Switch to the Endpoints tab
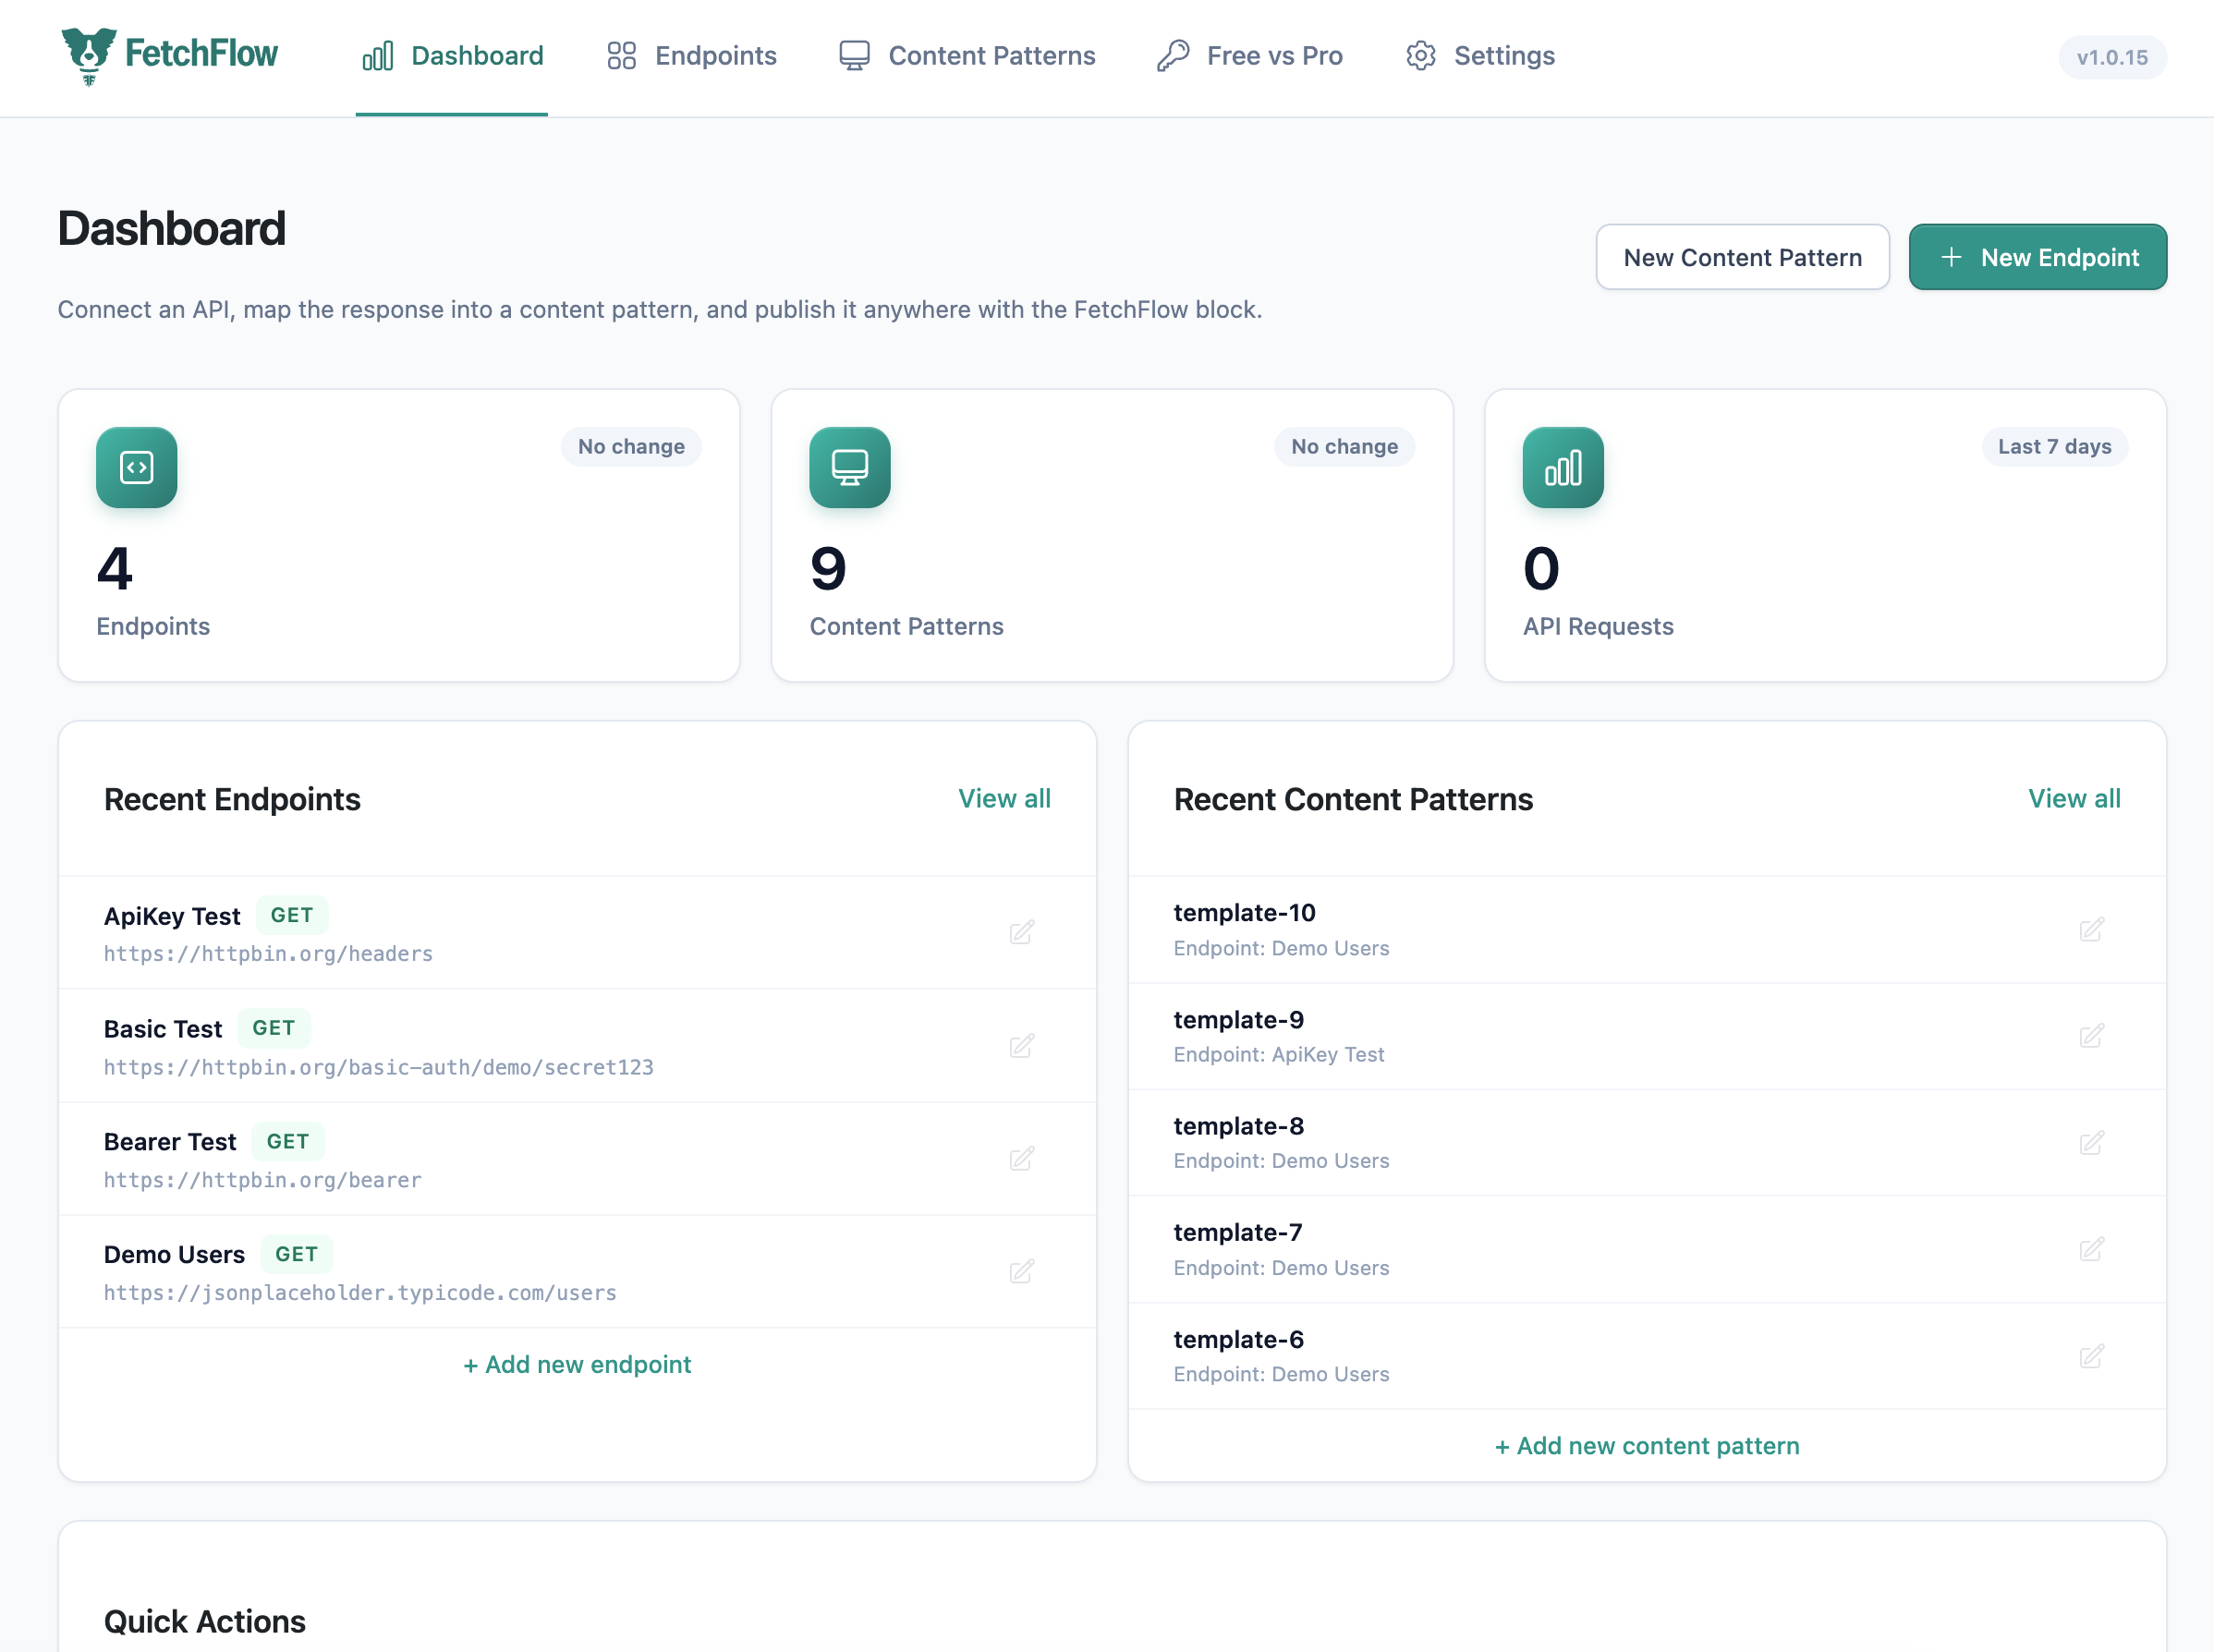2214x1652 pixels. (691, 57)
